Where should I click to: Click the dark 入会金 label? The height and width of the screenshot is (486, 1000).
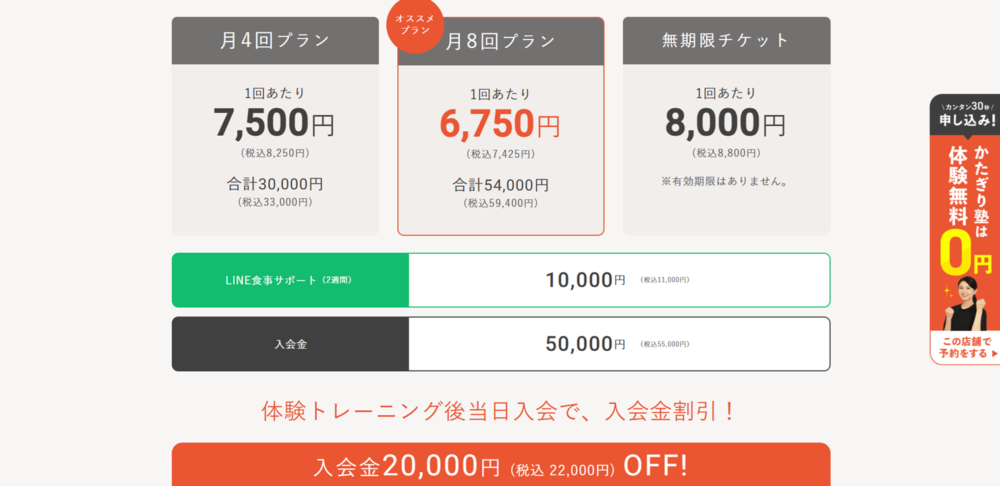pyautogui.click(x=290, y=344)
